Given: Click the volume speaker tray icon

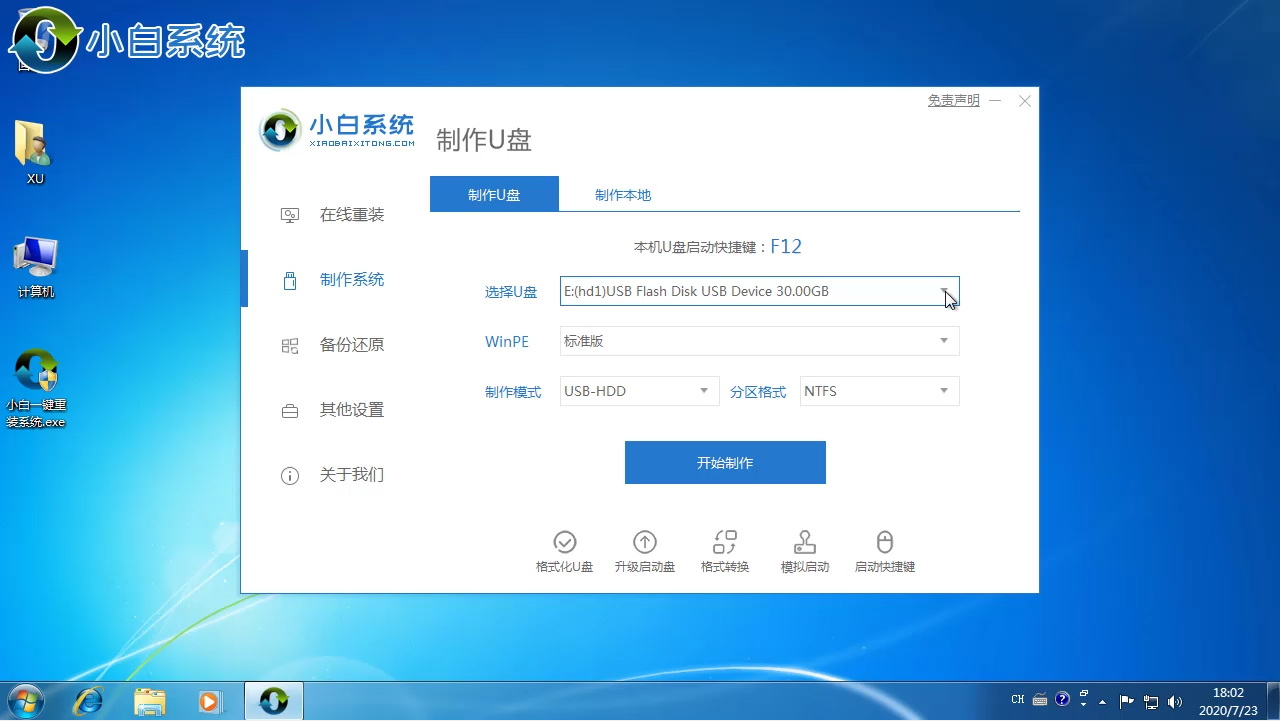Looking at the screenshot, I should [1174, 701].
